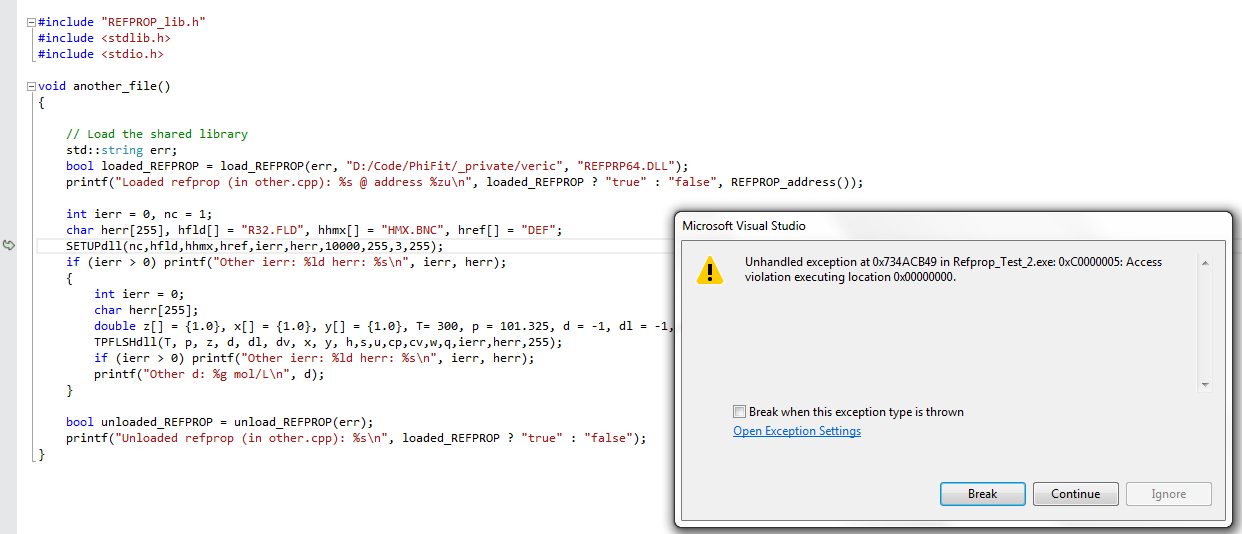The image size is (1242, 534).
Task: Click the 'void another_file()' function signature
Action: [x=104, y=86]
